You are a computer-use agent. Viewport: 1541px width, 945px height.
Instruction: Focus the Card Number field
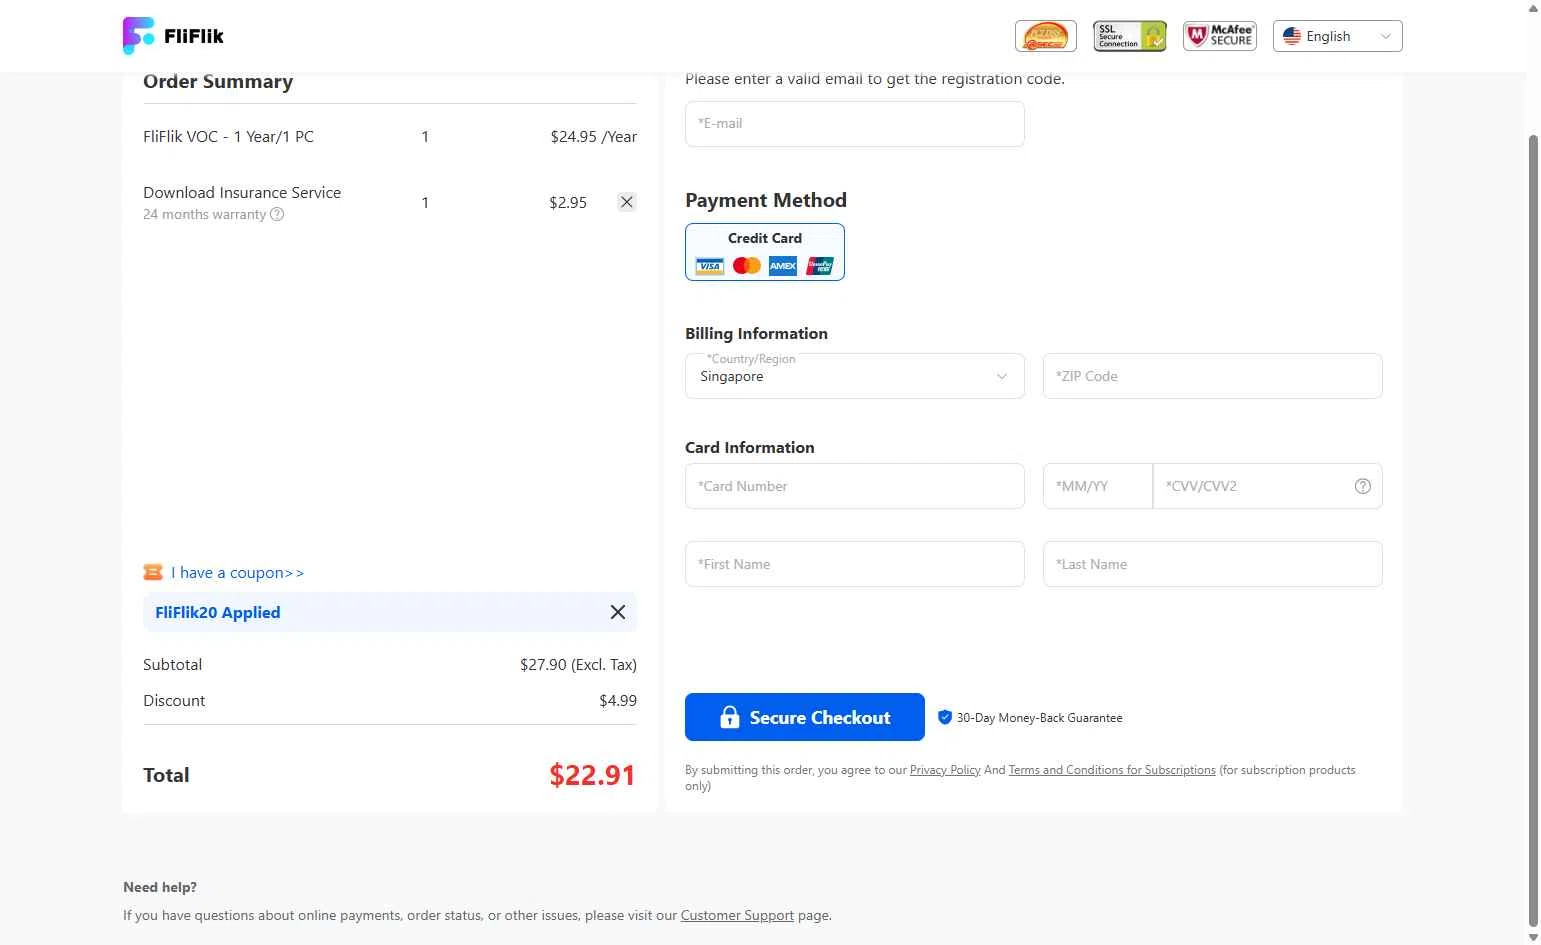[x=855, y=486]
